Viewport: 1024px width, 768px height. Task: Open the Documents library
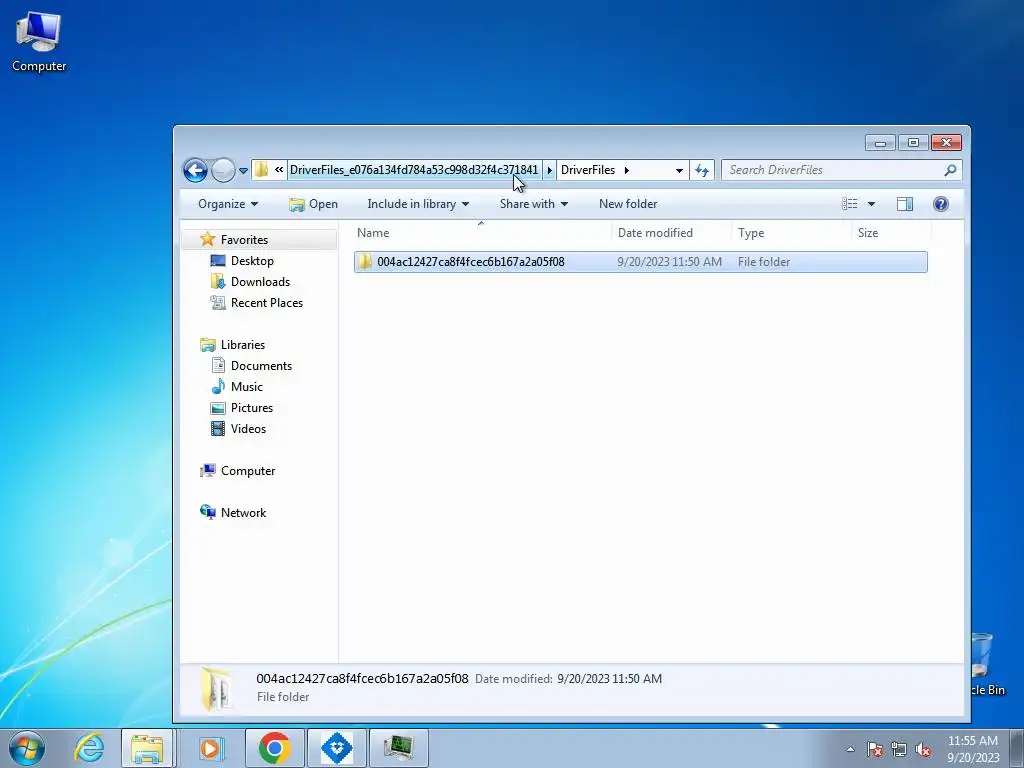click(x=261, y=366)
